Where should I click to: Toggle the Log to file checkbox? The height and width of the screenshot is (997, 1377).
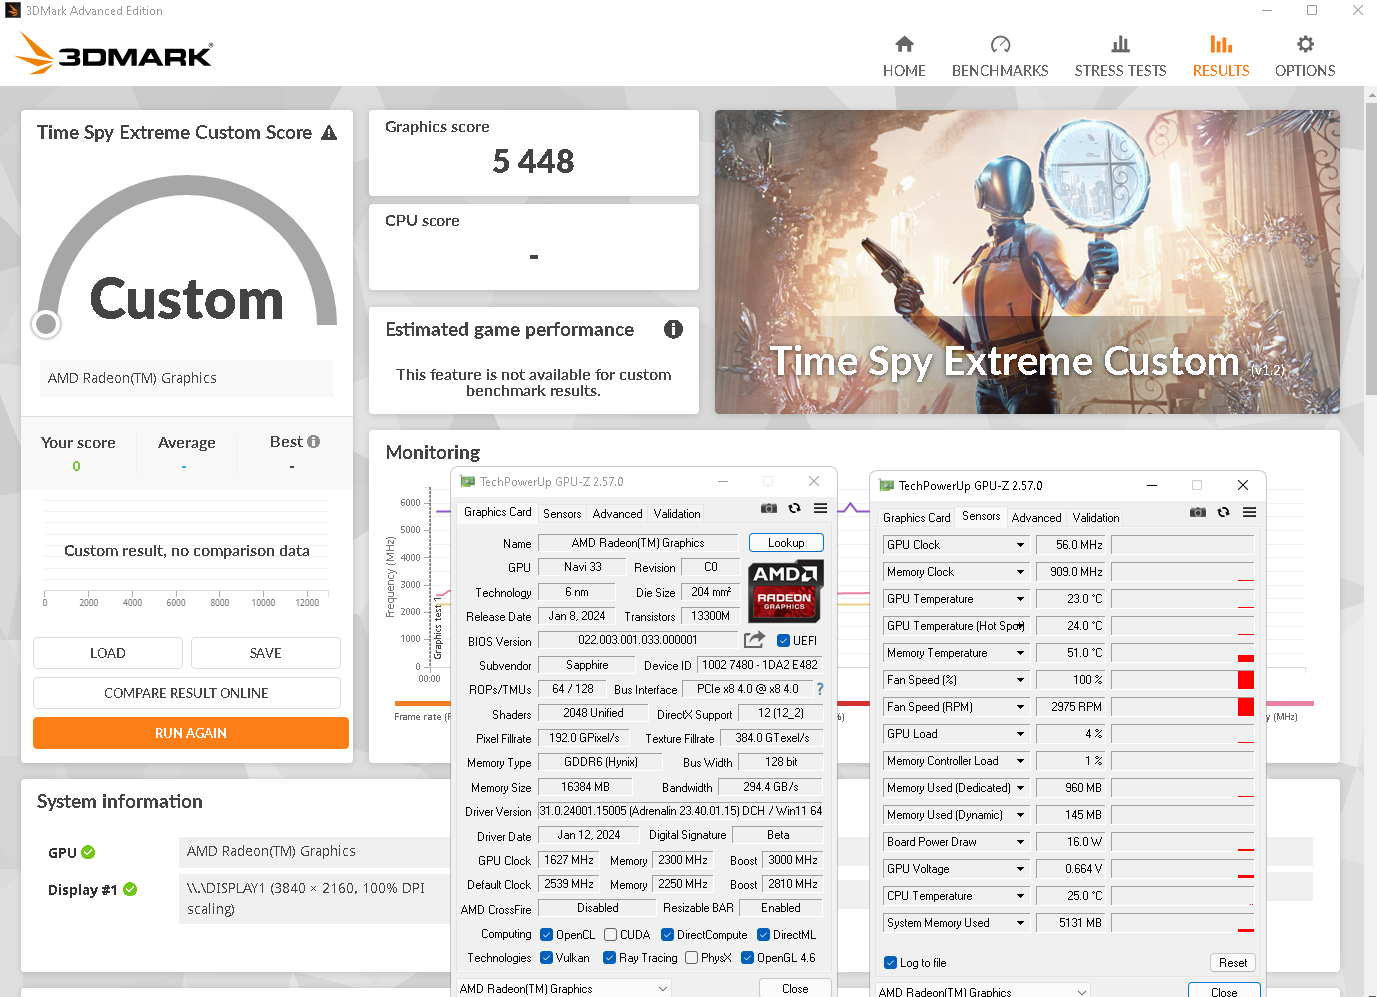pyautogui.click(x=891, y=963)
